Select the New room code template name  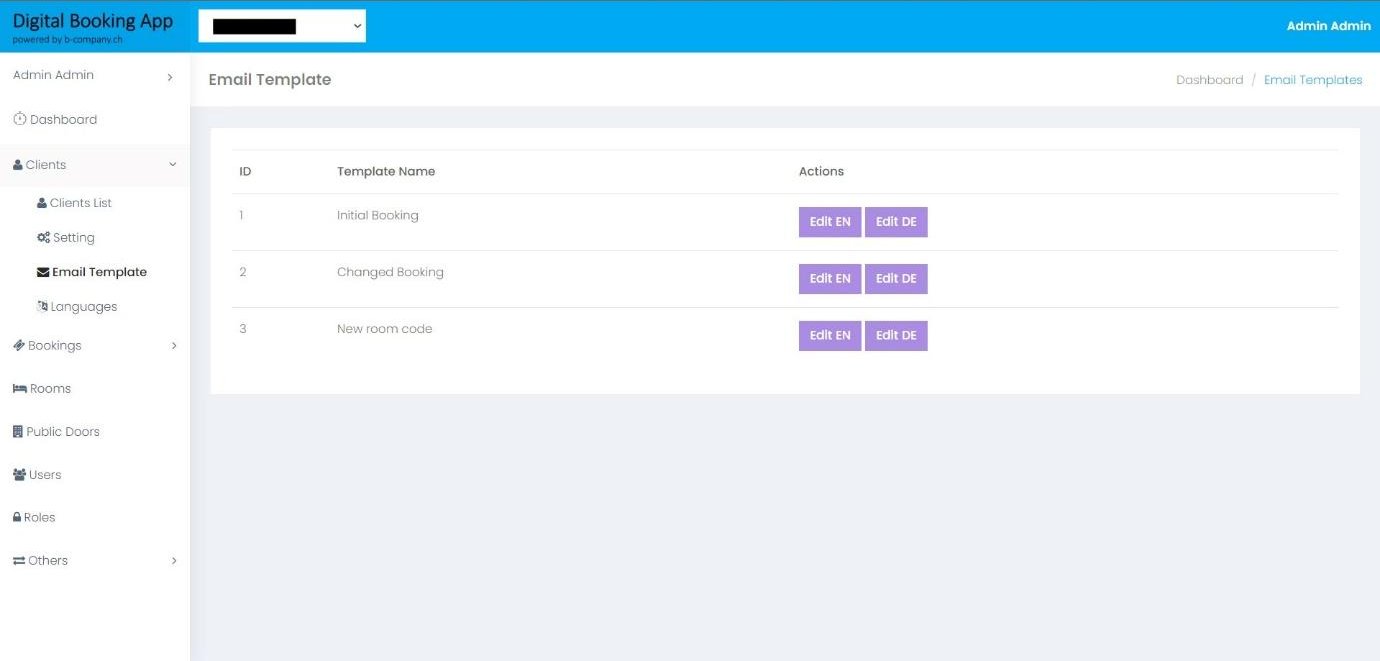(385, 329)
